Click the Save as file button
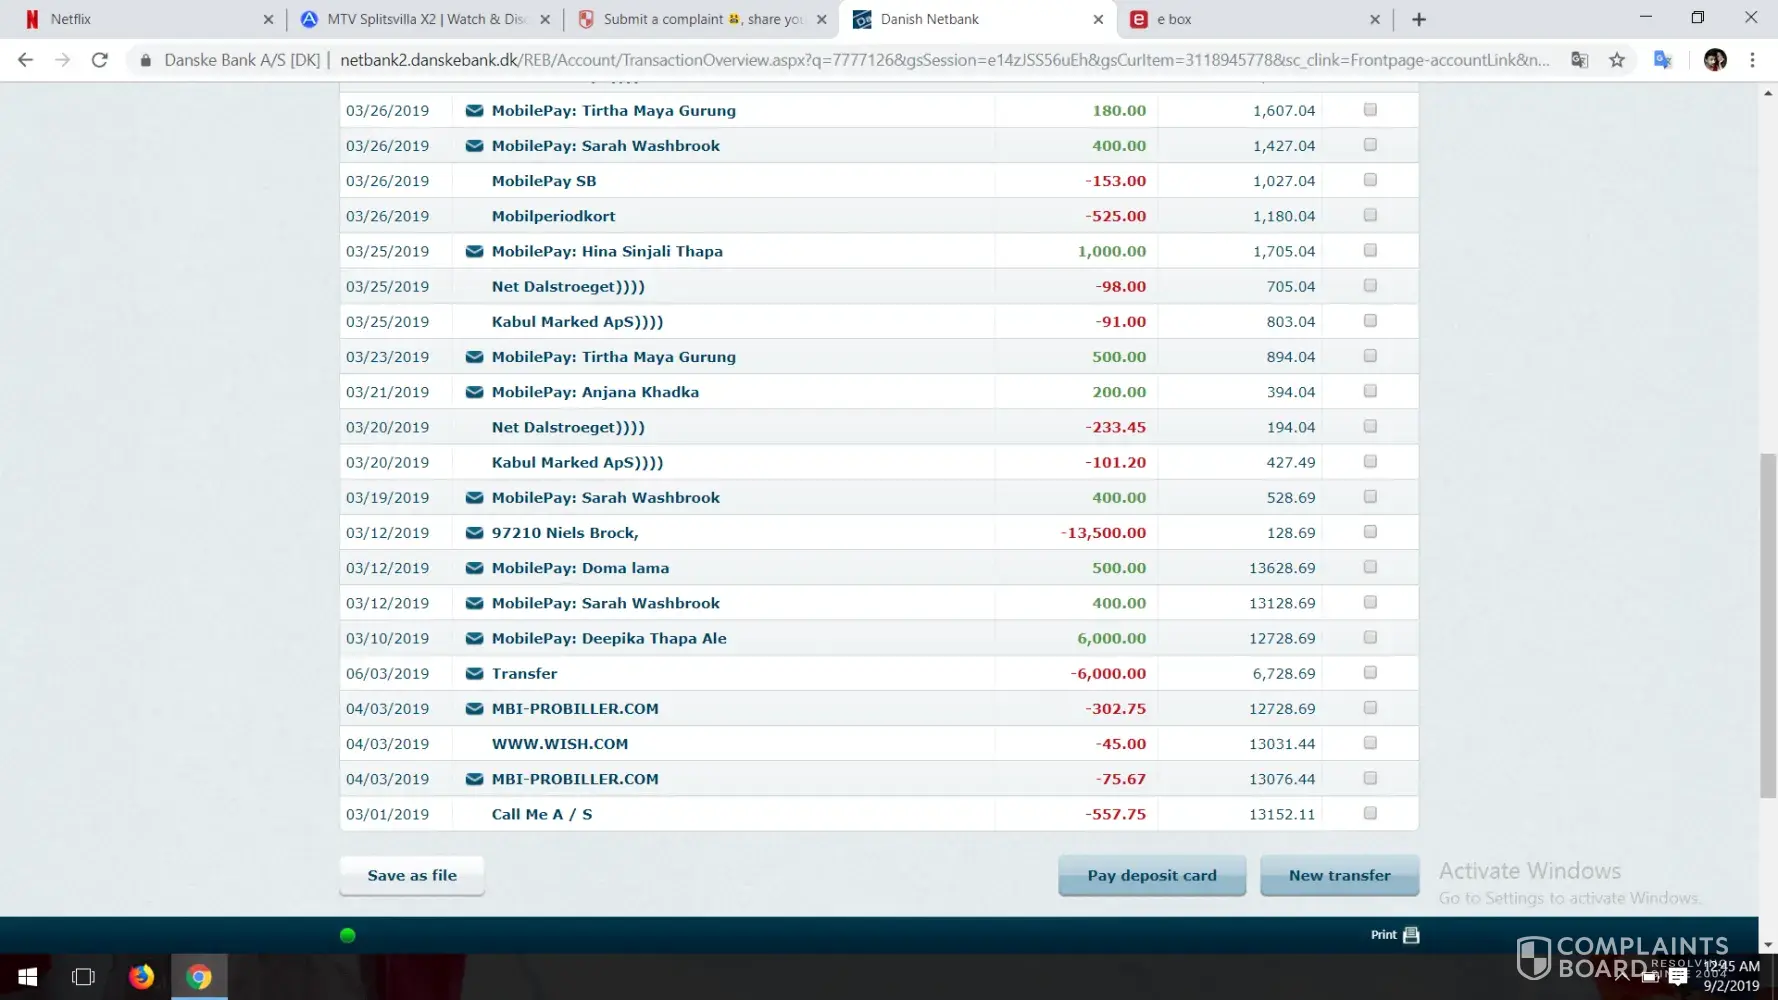 click(412, 875)
